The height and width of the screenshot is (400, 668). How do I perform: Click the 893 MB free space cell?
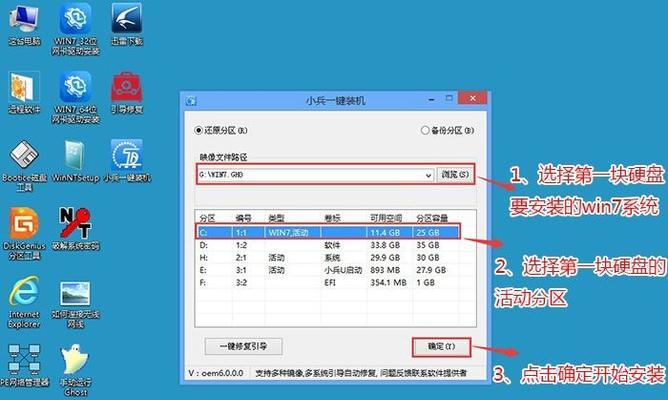click(x=385, y=270)
